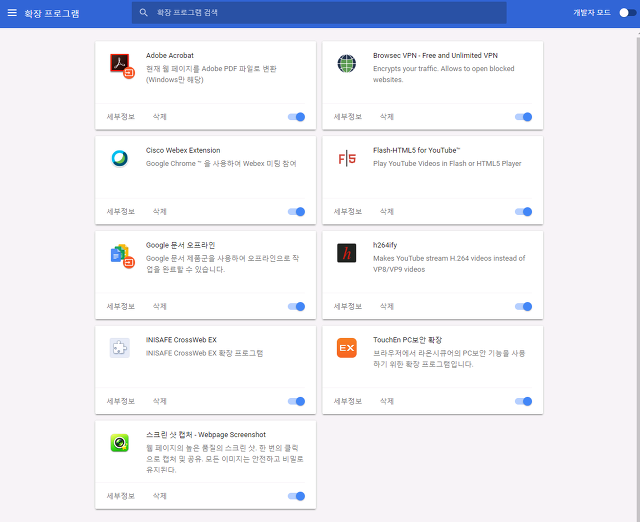The width and height of the screenshot is (640, 522).
Task: Click TouchEn PC보안 확장 title text
Action: click(407, 340)
